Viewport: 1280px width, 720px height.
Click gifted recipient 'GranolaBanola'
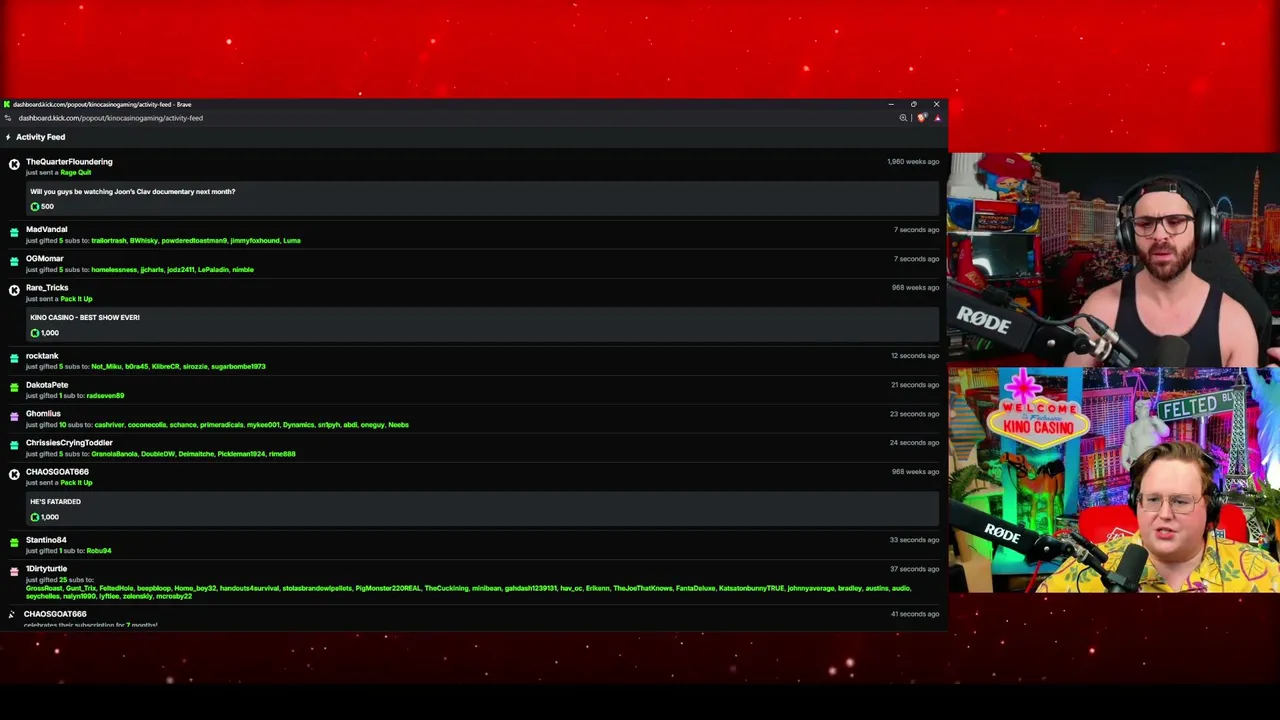[x=114, y=454]
